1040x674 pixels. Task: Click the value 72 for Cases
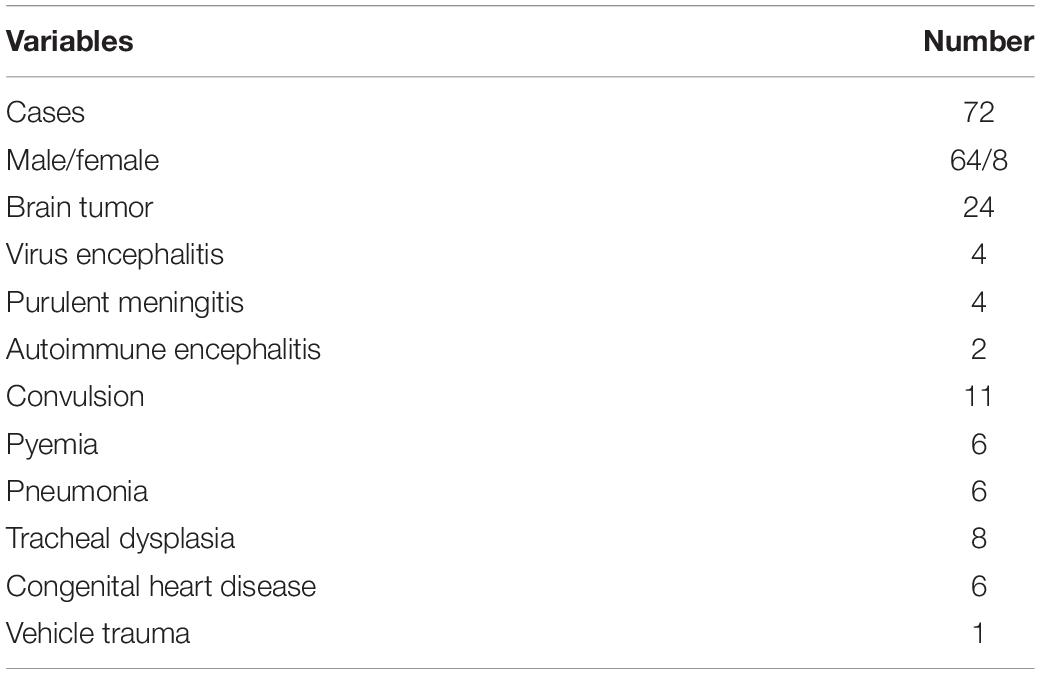(978, 112)
